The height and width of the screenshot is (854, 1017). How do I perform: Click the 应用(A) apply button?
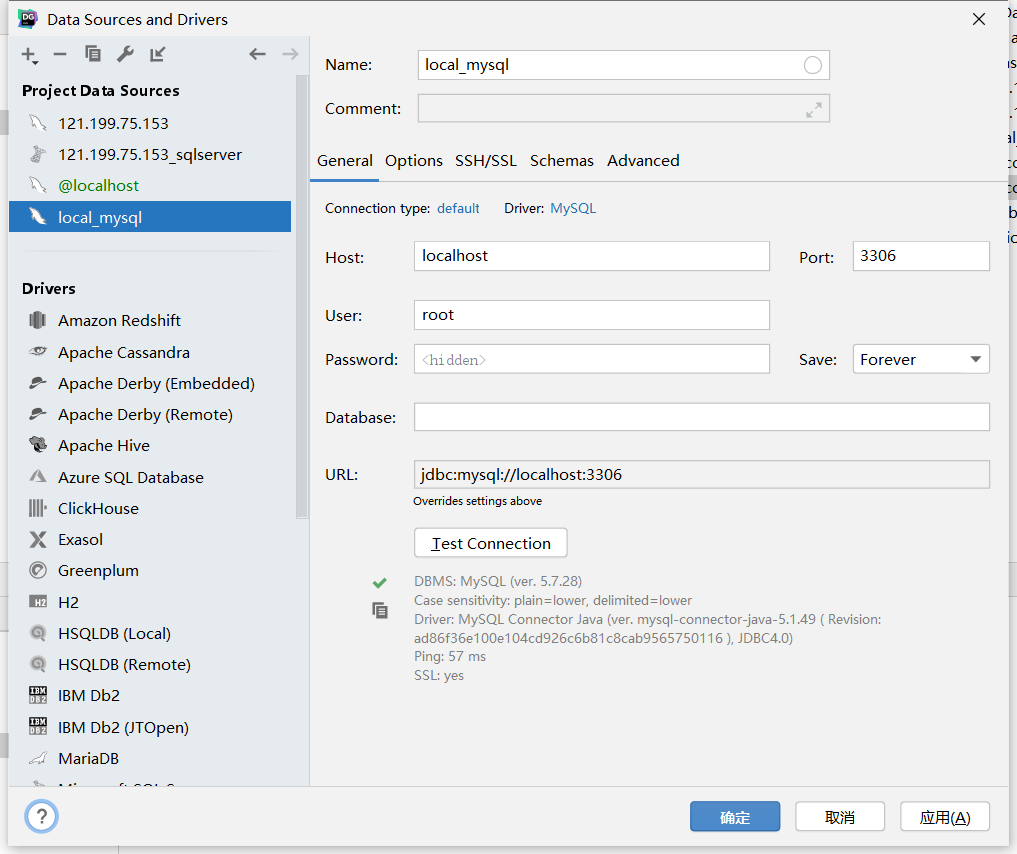[x=944, y=817]
